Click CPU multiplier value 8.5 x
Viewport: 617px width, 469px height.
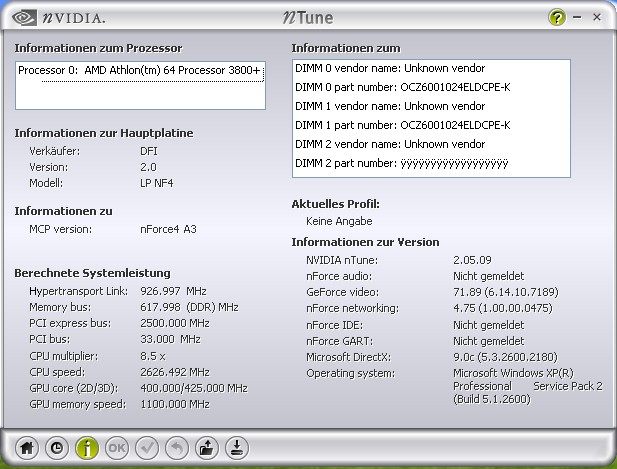(153, 356)
